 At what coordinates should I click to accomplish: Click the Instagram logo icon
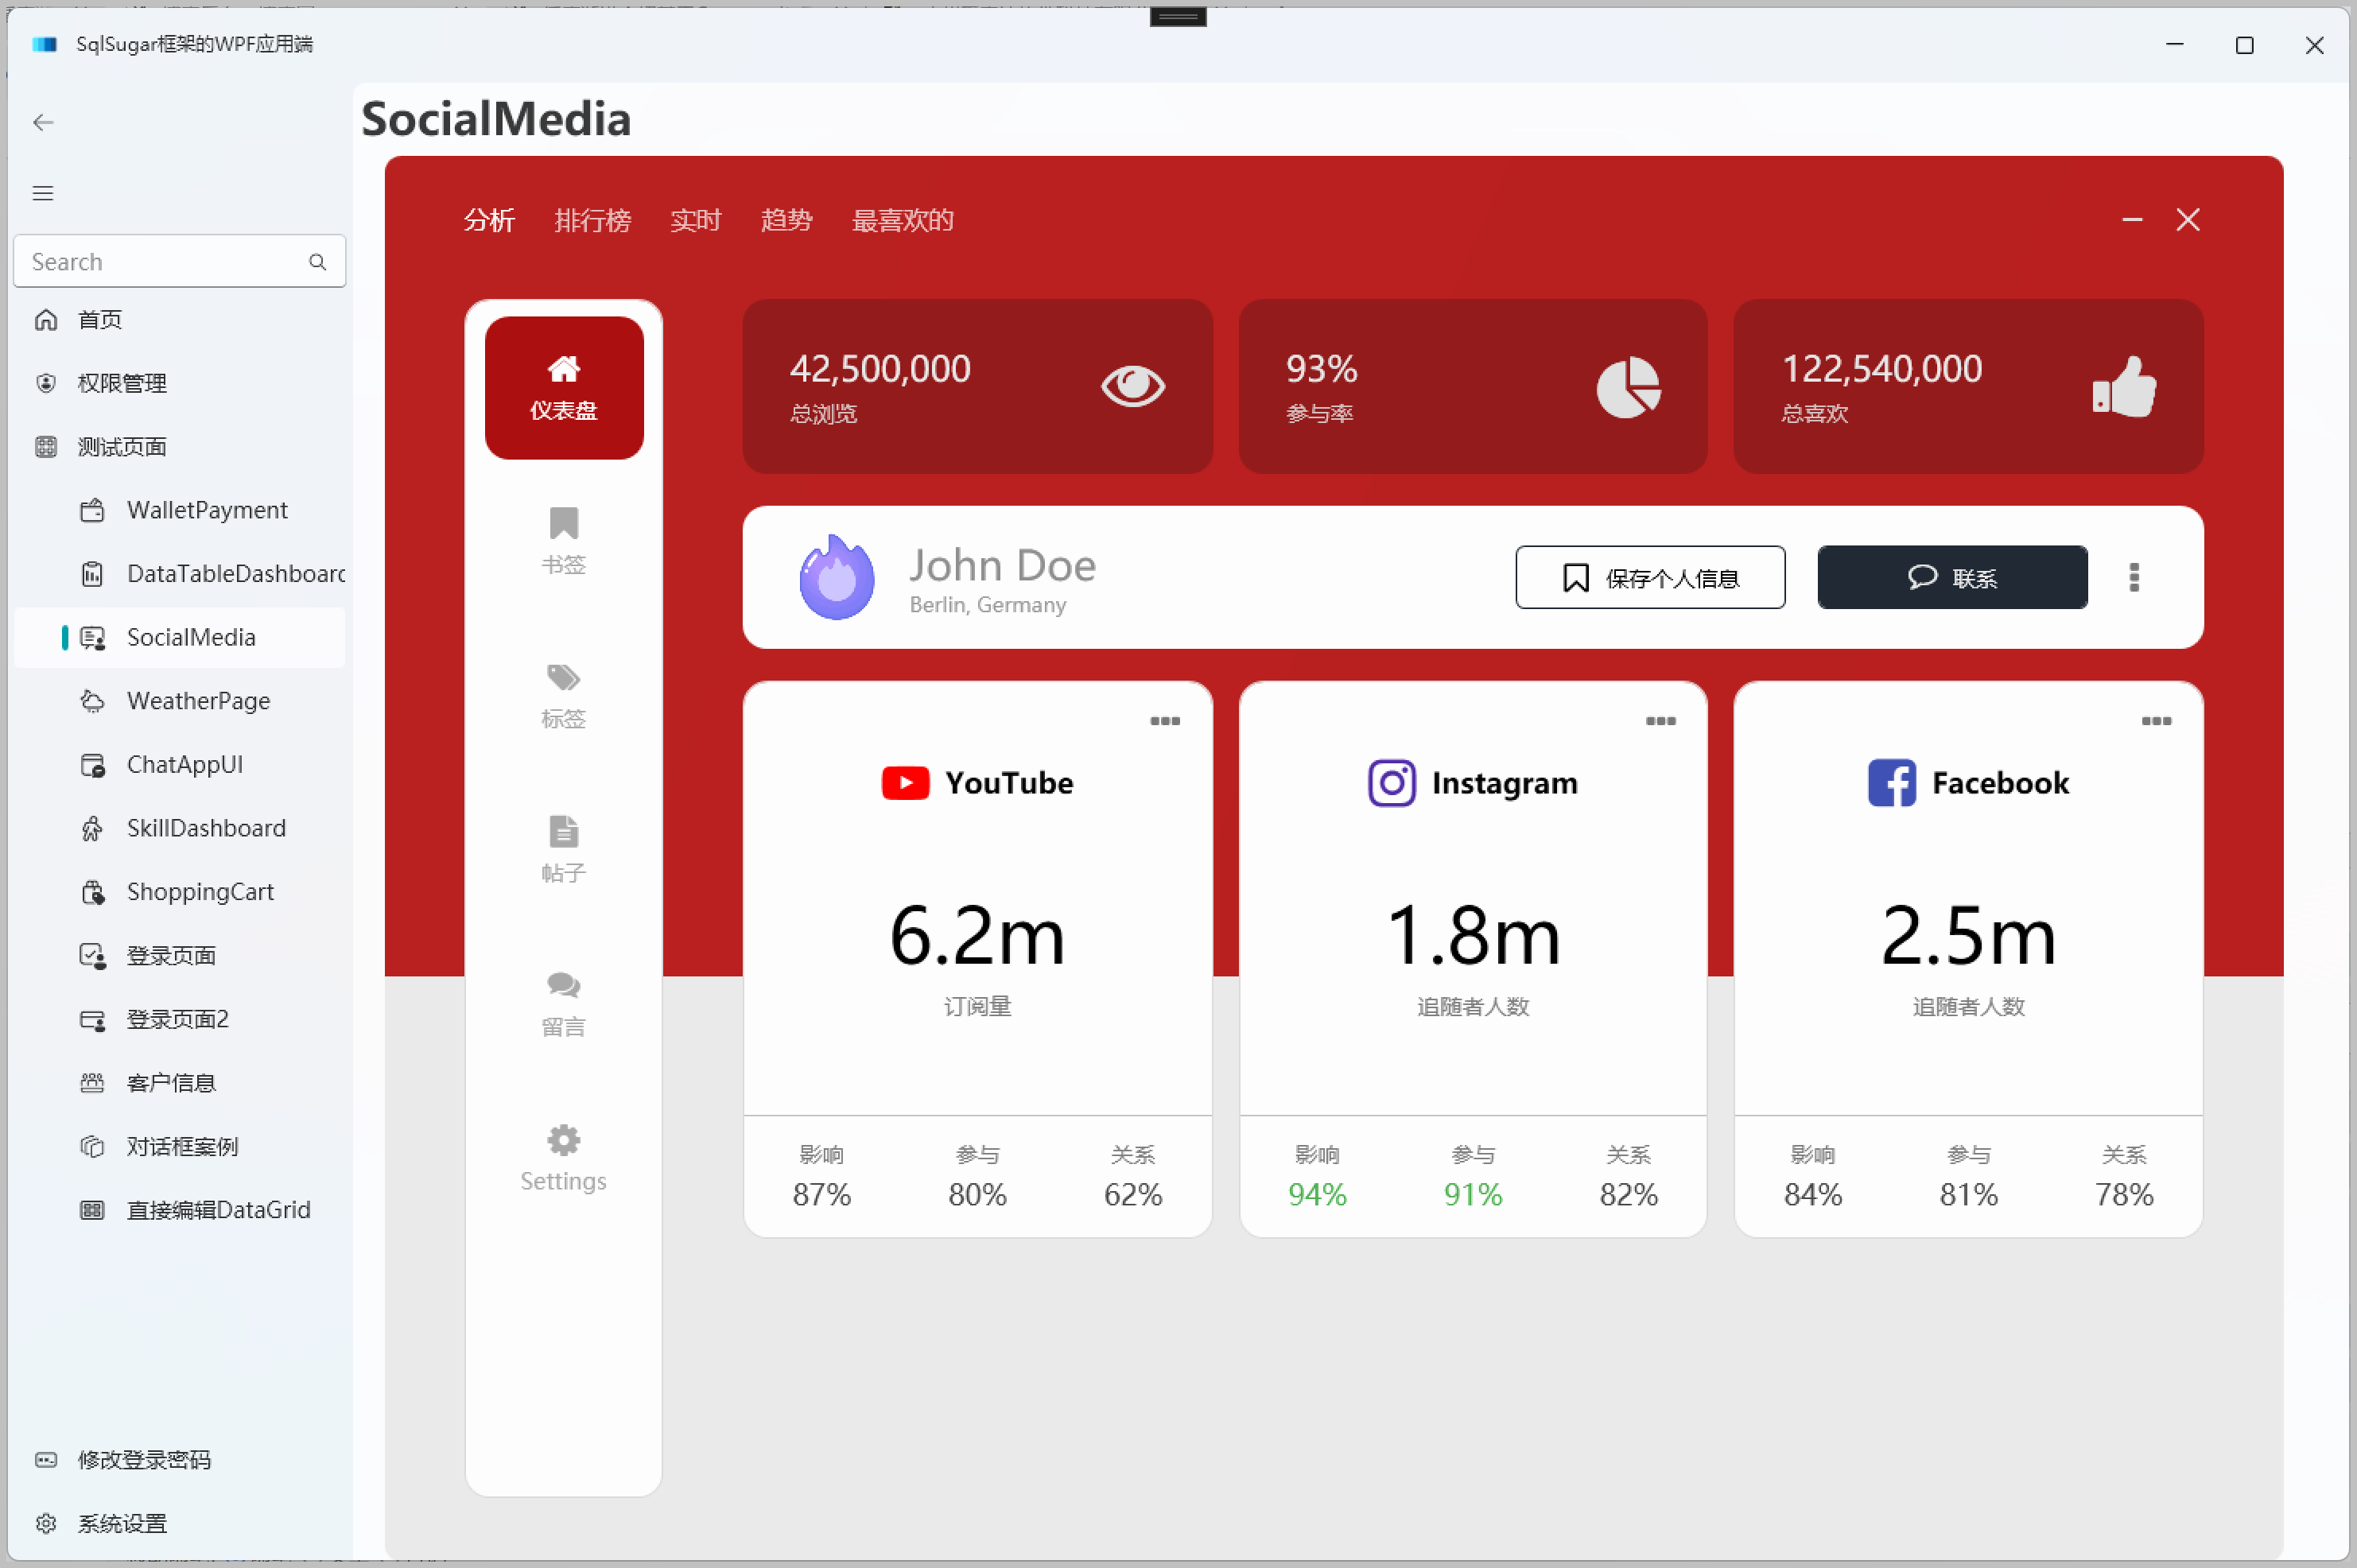point(1392,783)
